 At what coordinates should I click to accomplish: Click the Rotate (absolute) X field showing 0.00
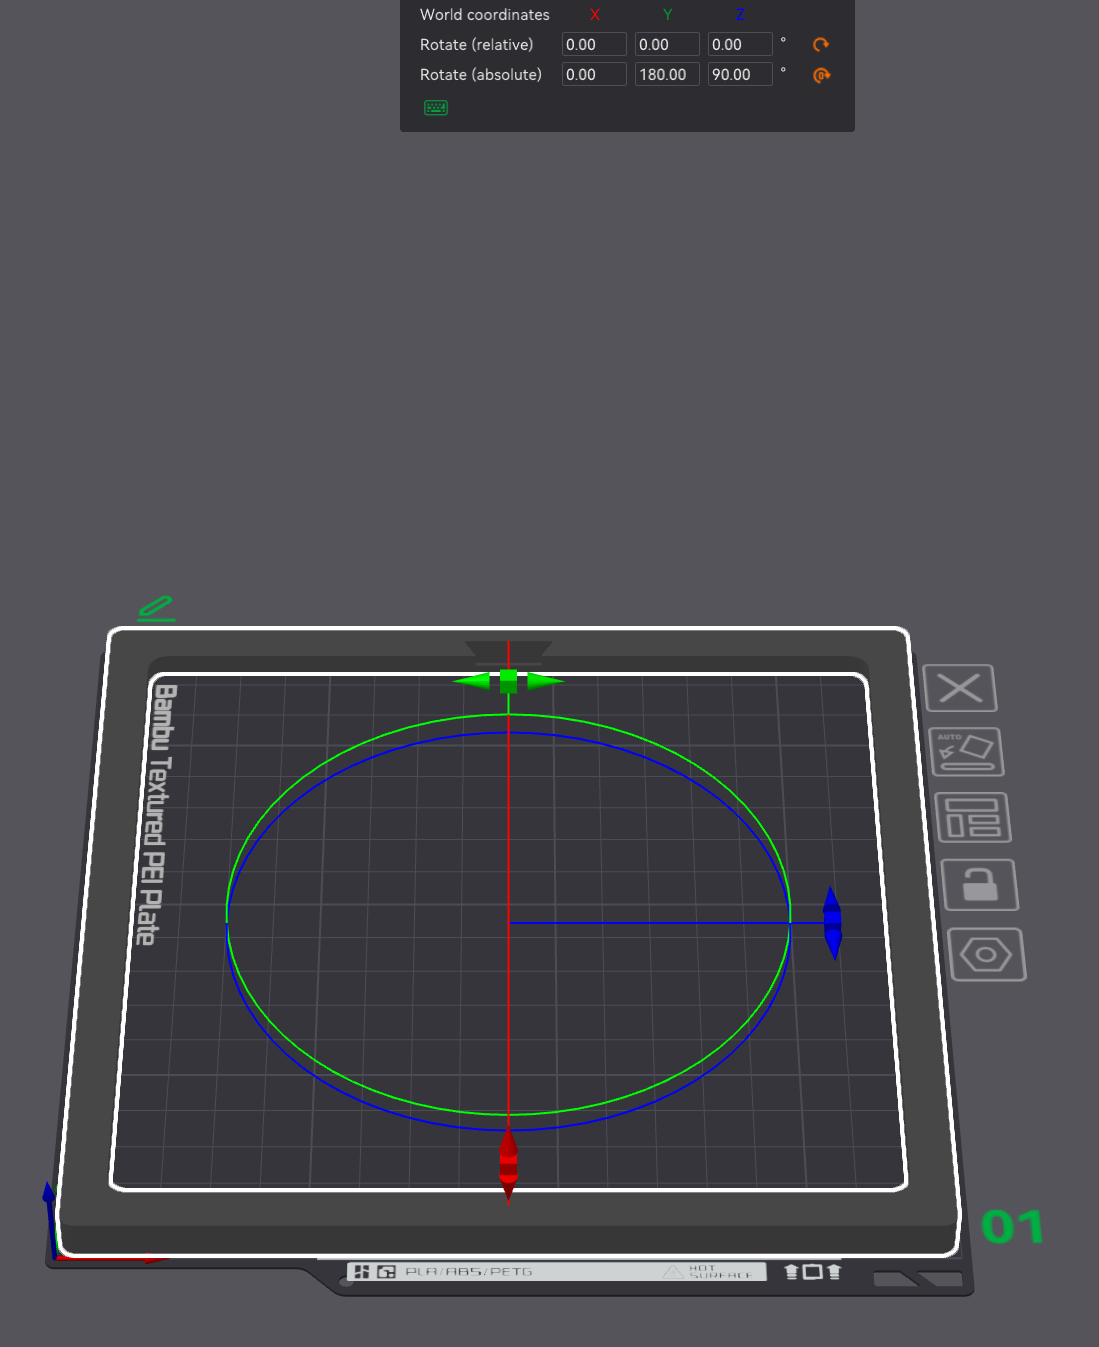pyautogui.click(x=594, y=75)
